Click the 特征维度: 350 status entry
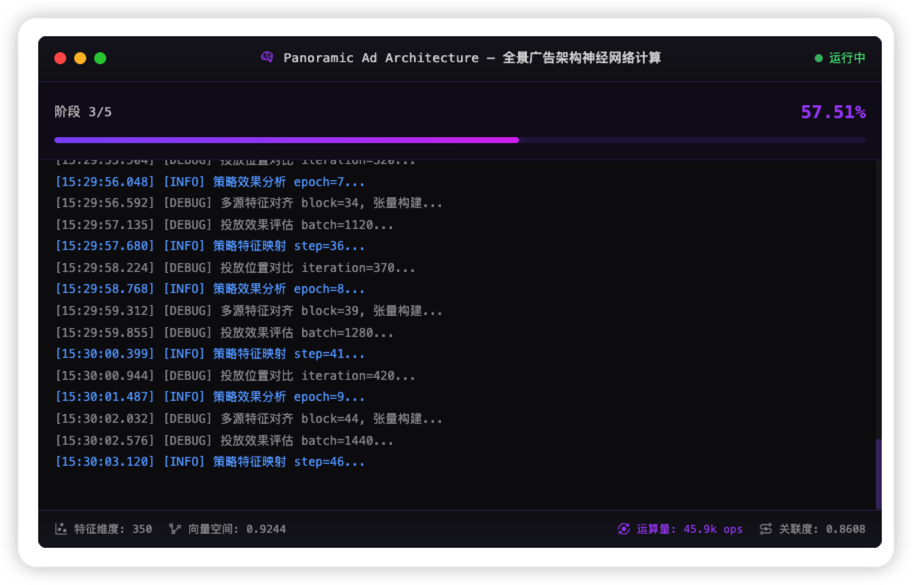This screenshot has height=585, width=912. [x=104, y=529]
